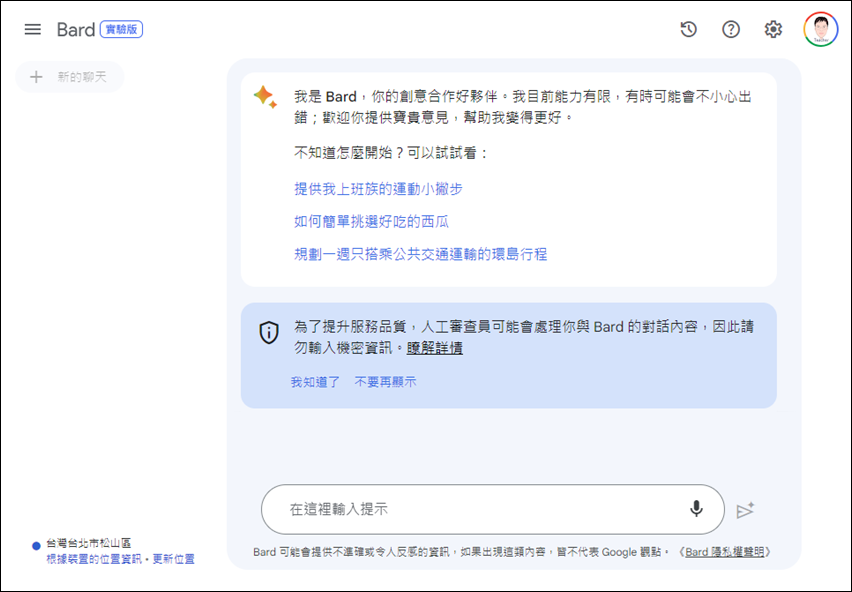Image resolution: width=852 pixels, height=592 pixels.
Task: Open the help question mark icon
Action: (x=731, y=29)
